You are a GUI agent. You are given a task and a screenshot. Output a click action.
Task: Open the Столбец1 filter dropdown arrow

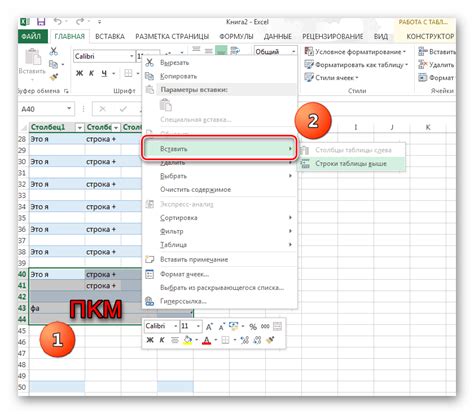[x=80, y=128]
